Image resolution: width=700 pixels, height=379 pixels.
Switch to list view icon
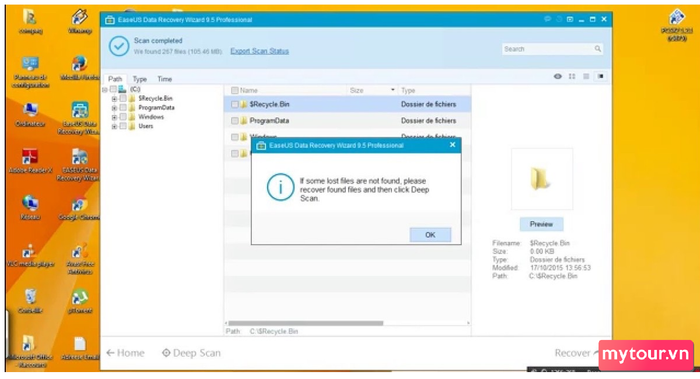pyautogui.click(x=586, y=76)
